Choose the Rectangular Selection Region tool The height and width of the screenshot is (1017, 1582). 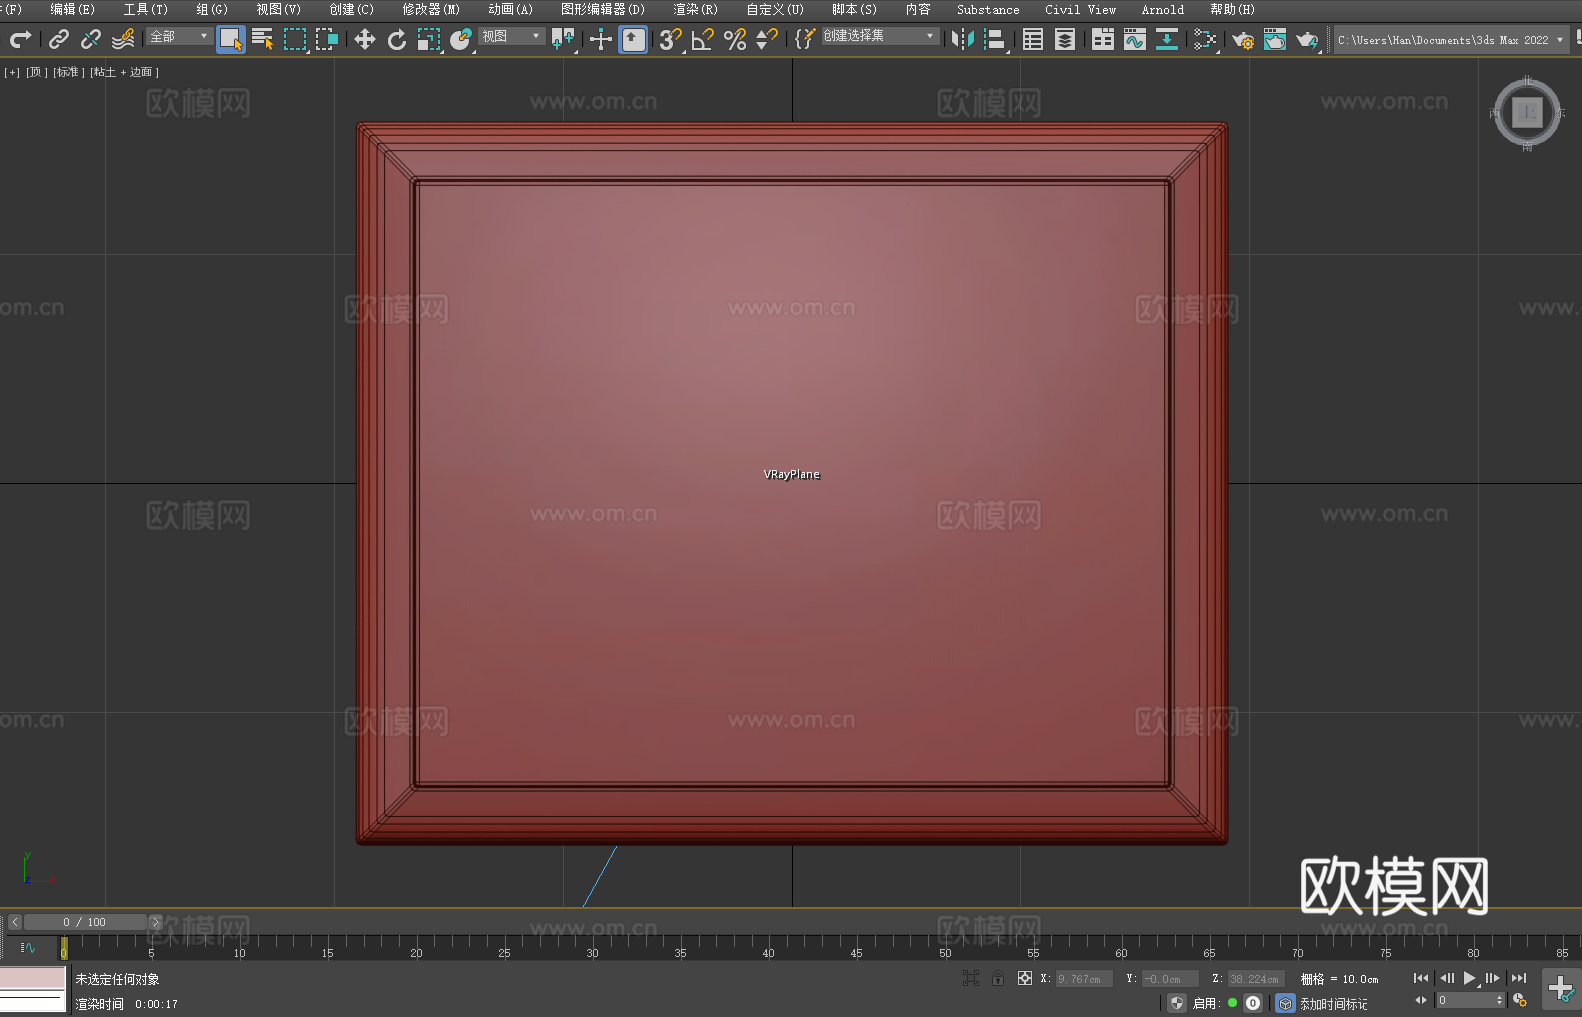[295, 39]
